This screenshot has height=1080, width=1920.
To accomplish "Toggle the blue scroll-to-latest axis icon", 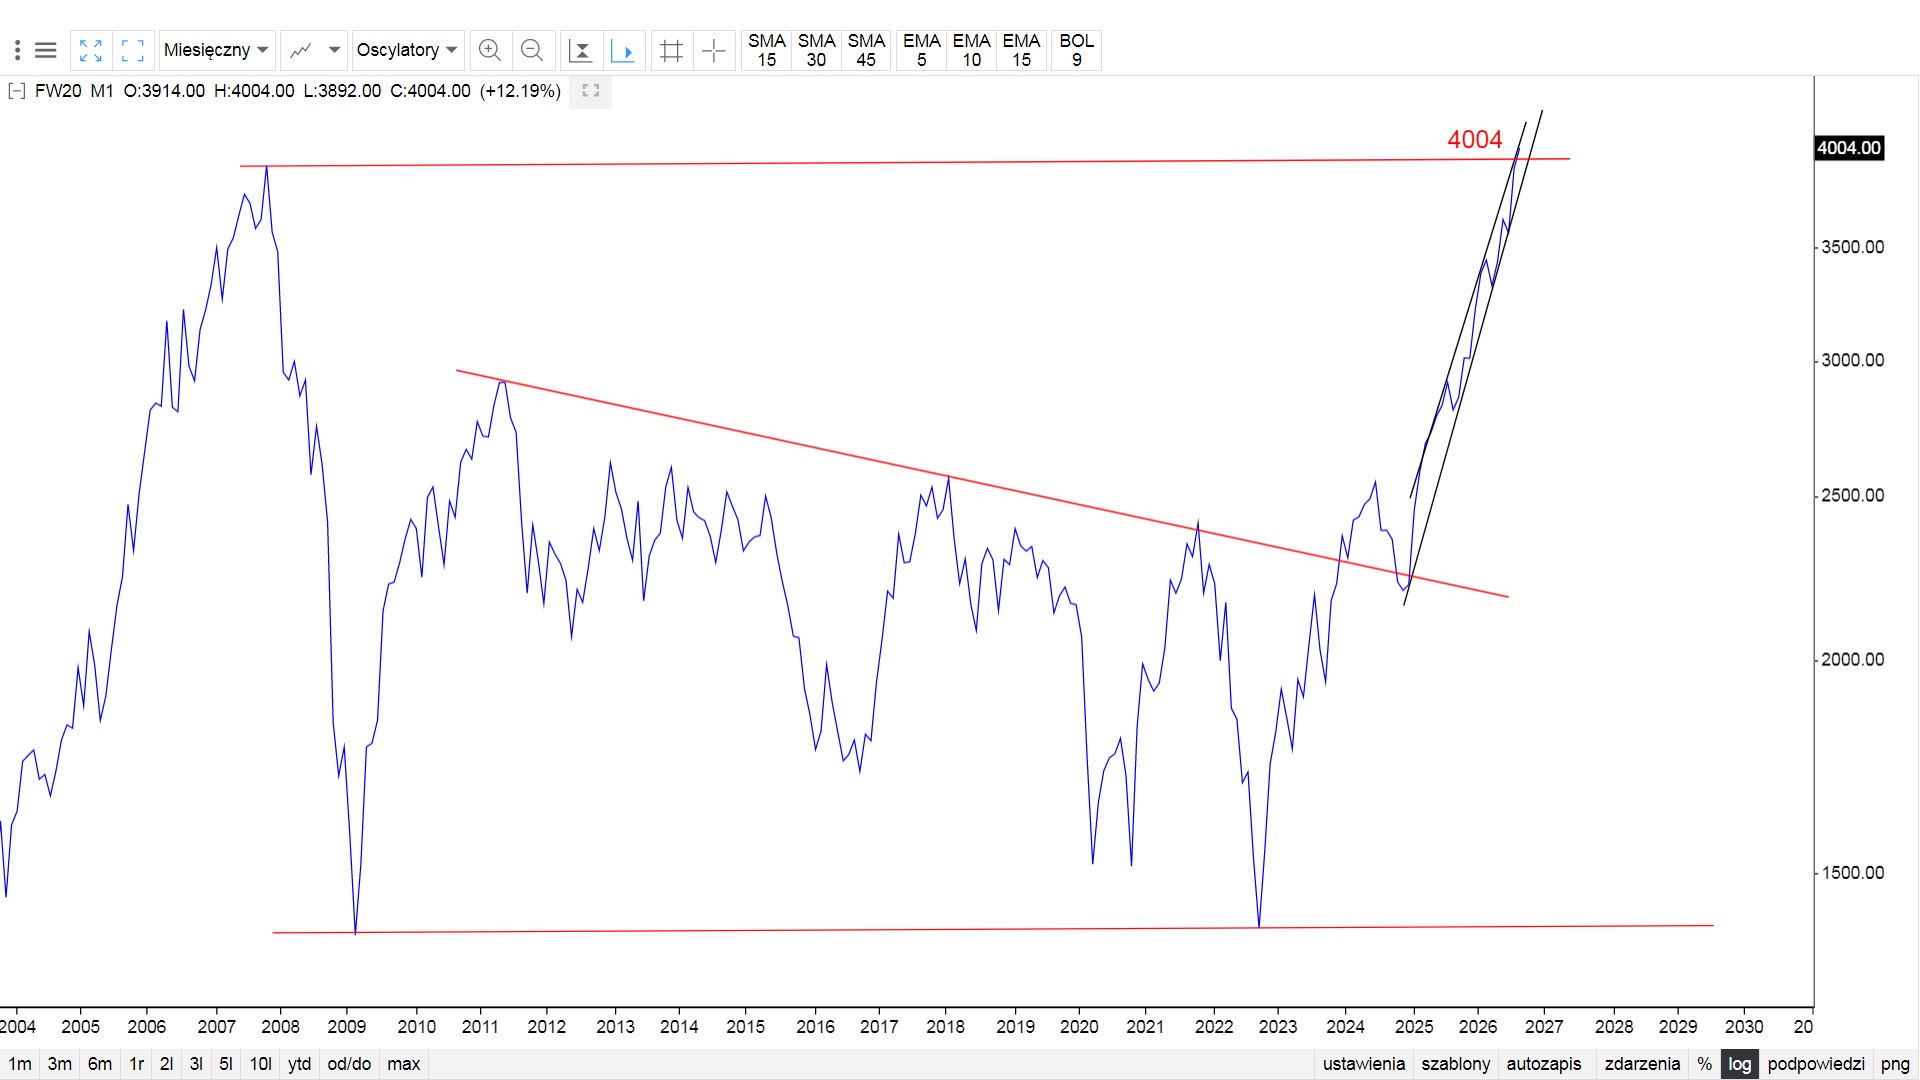I will 623,50.
